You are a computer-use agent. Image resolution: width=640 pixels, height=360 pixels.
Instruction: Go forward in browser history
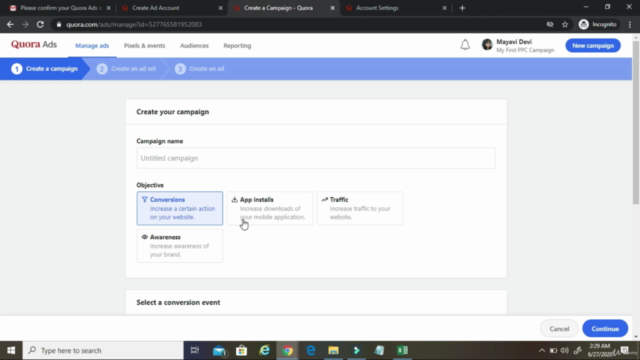point(25,24)
